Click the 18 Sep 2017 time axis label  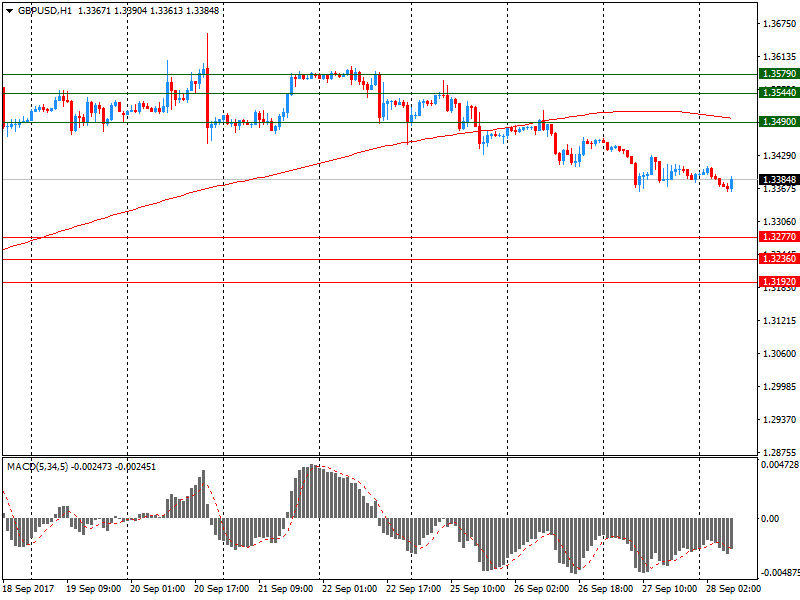click(29, 589)
